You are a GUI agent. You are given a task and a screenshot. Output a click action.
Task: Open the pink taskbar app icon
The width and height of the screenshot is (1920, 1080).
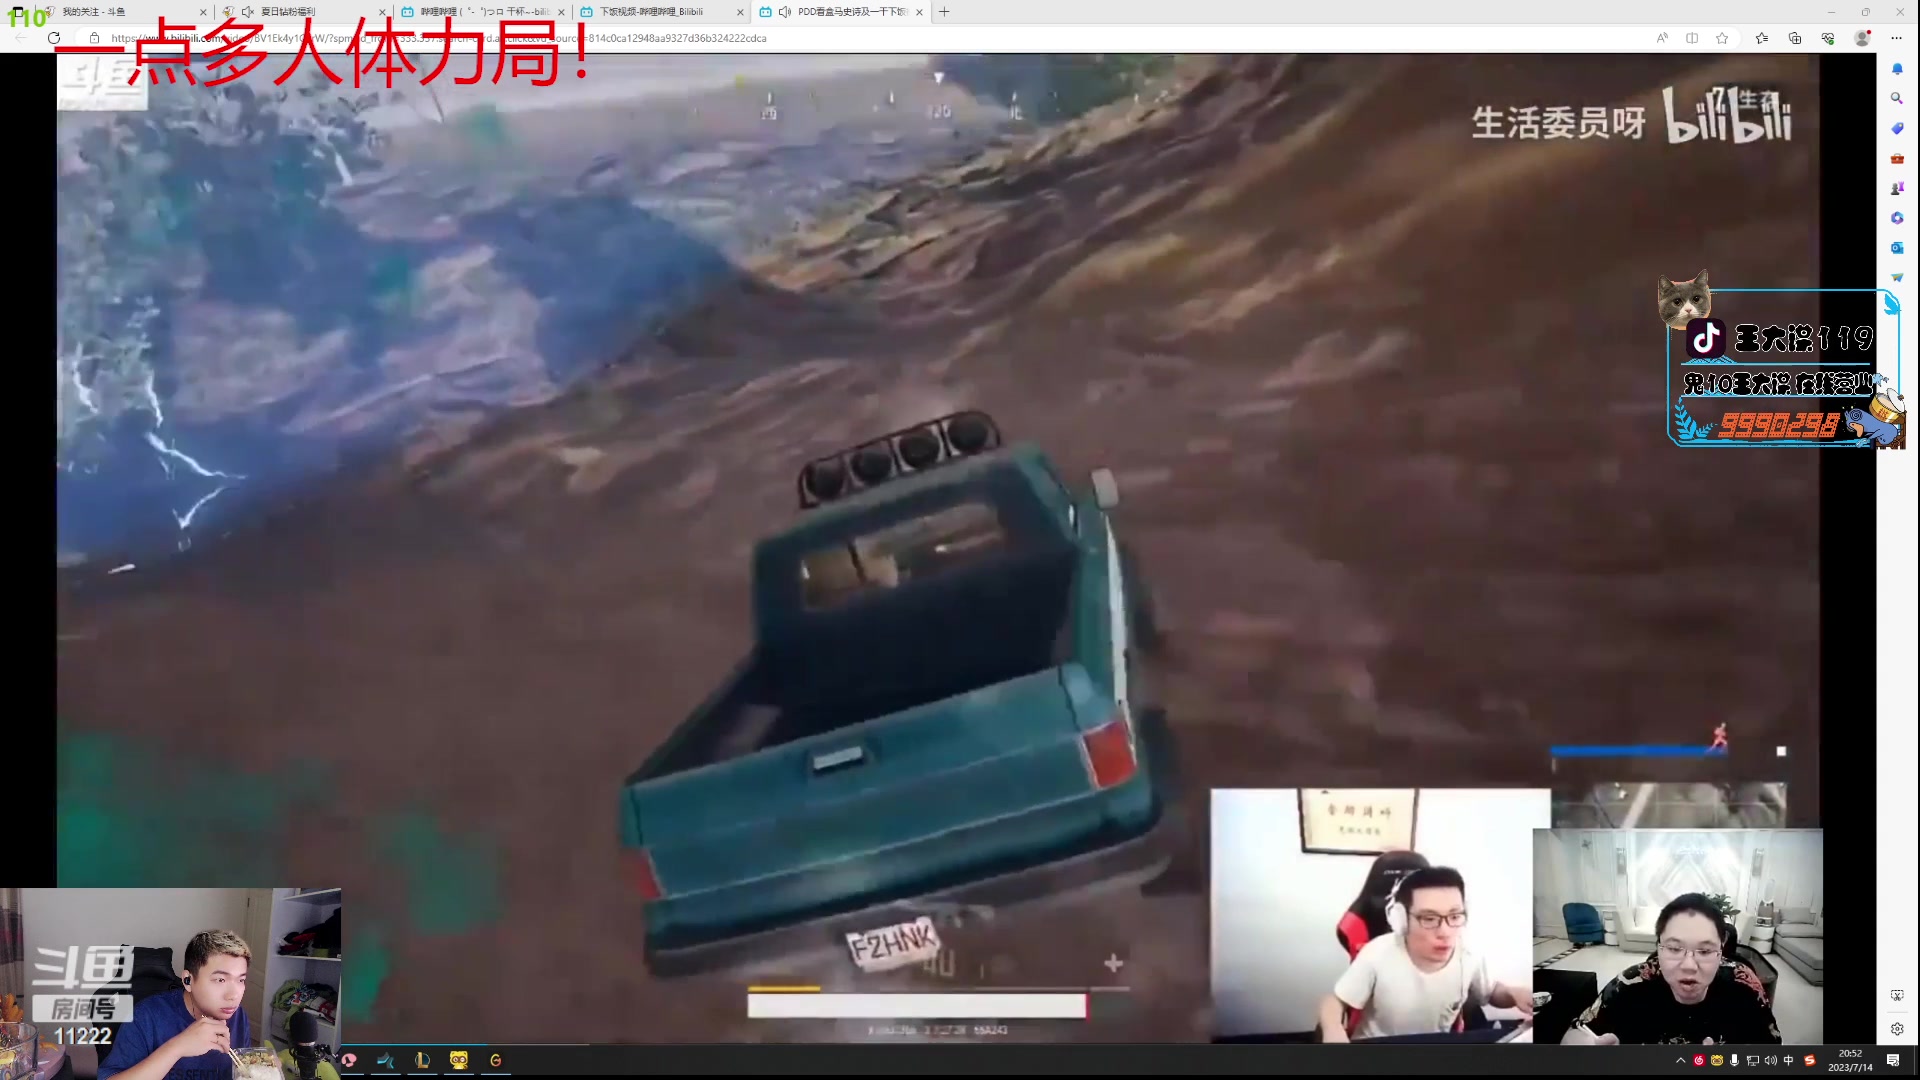349,1060
